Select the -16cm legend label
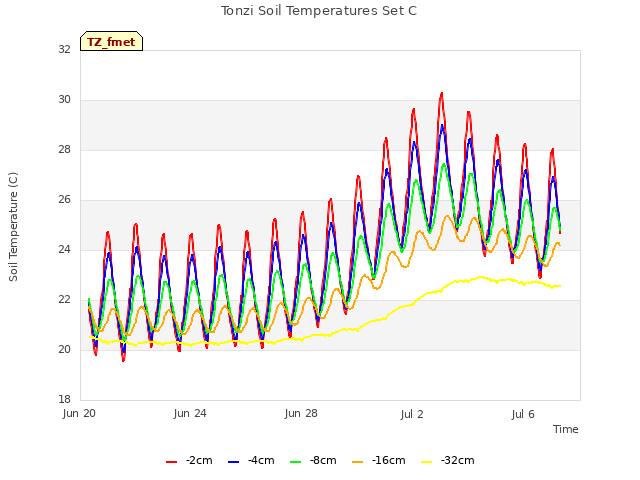This screenshot has height=480, width=640. pyautogui.click(x=389, y=460)
